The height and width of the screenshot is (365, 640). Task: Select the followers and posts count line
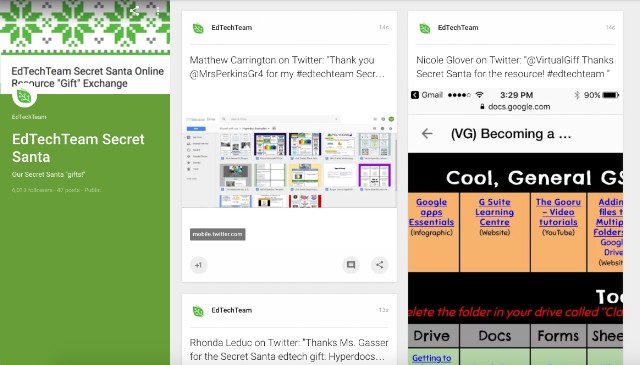[x=56, y=190]
